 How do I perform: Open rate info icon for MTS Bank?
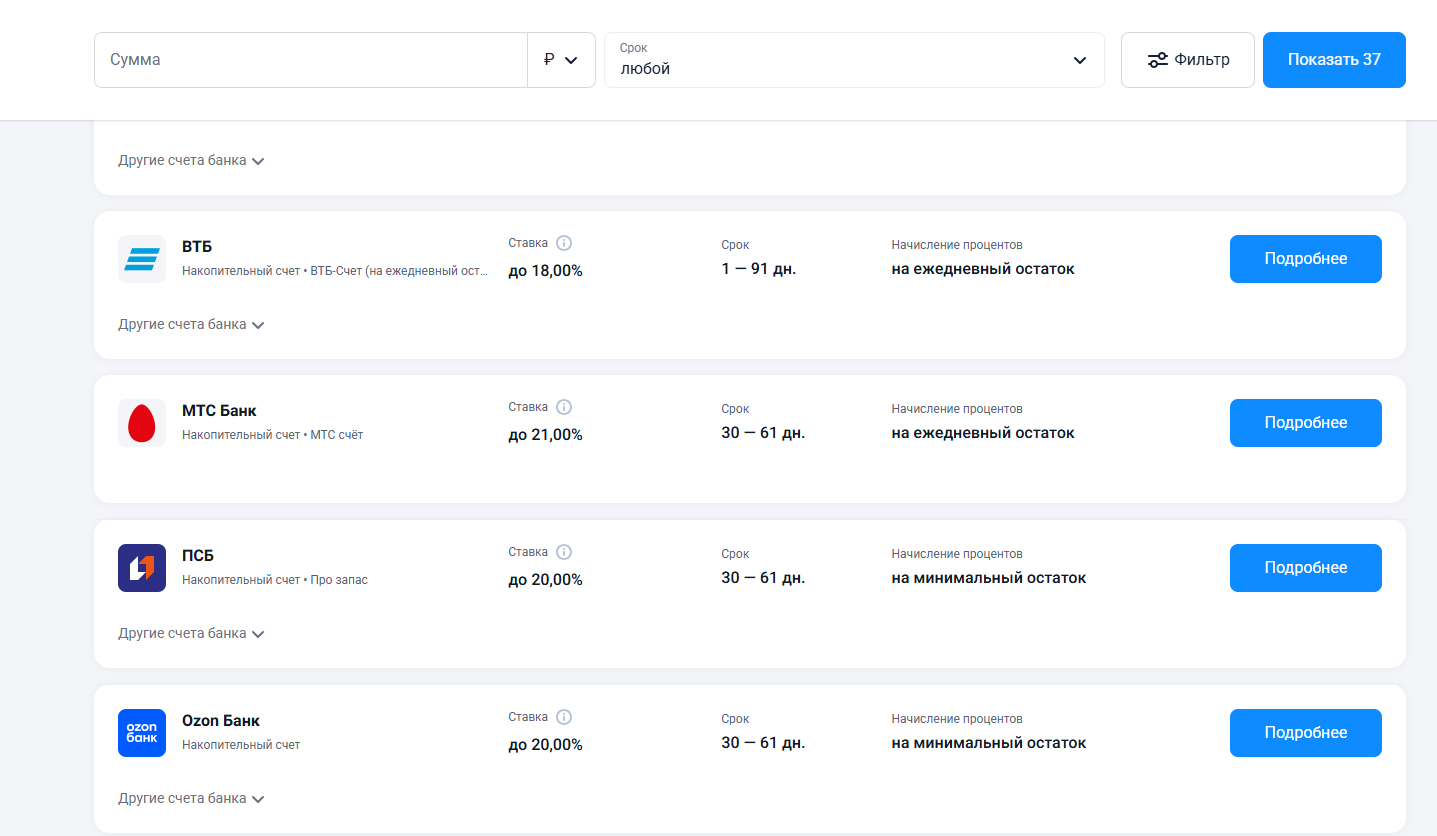[x=564, y=407]
